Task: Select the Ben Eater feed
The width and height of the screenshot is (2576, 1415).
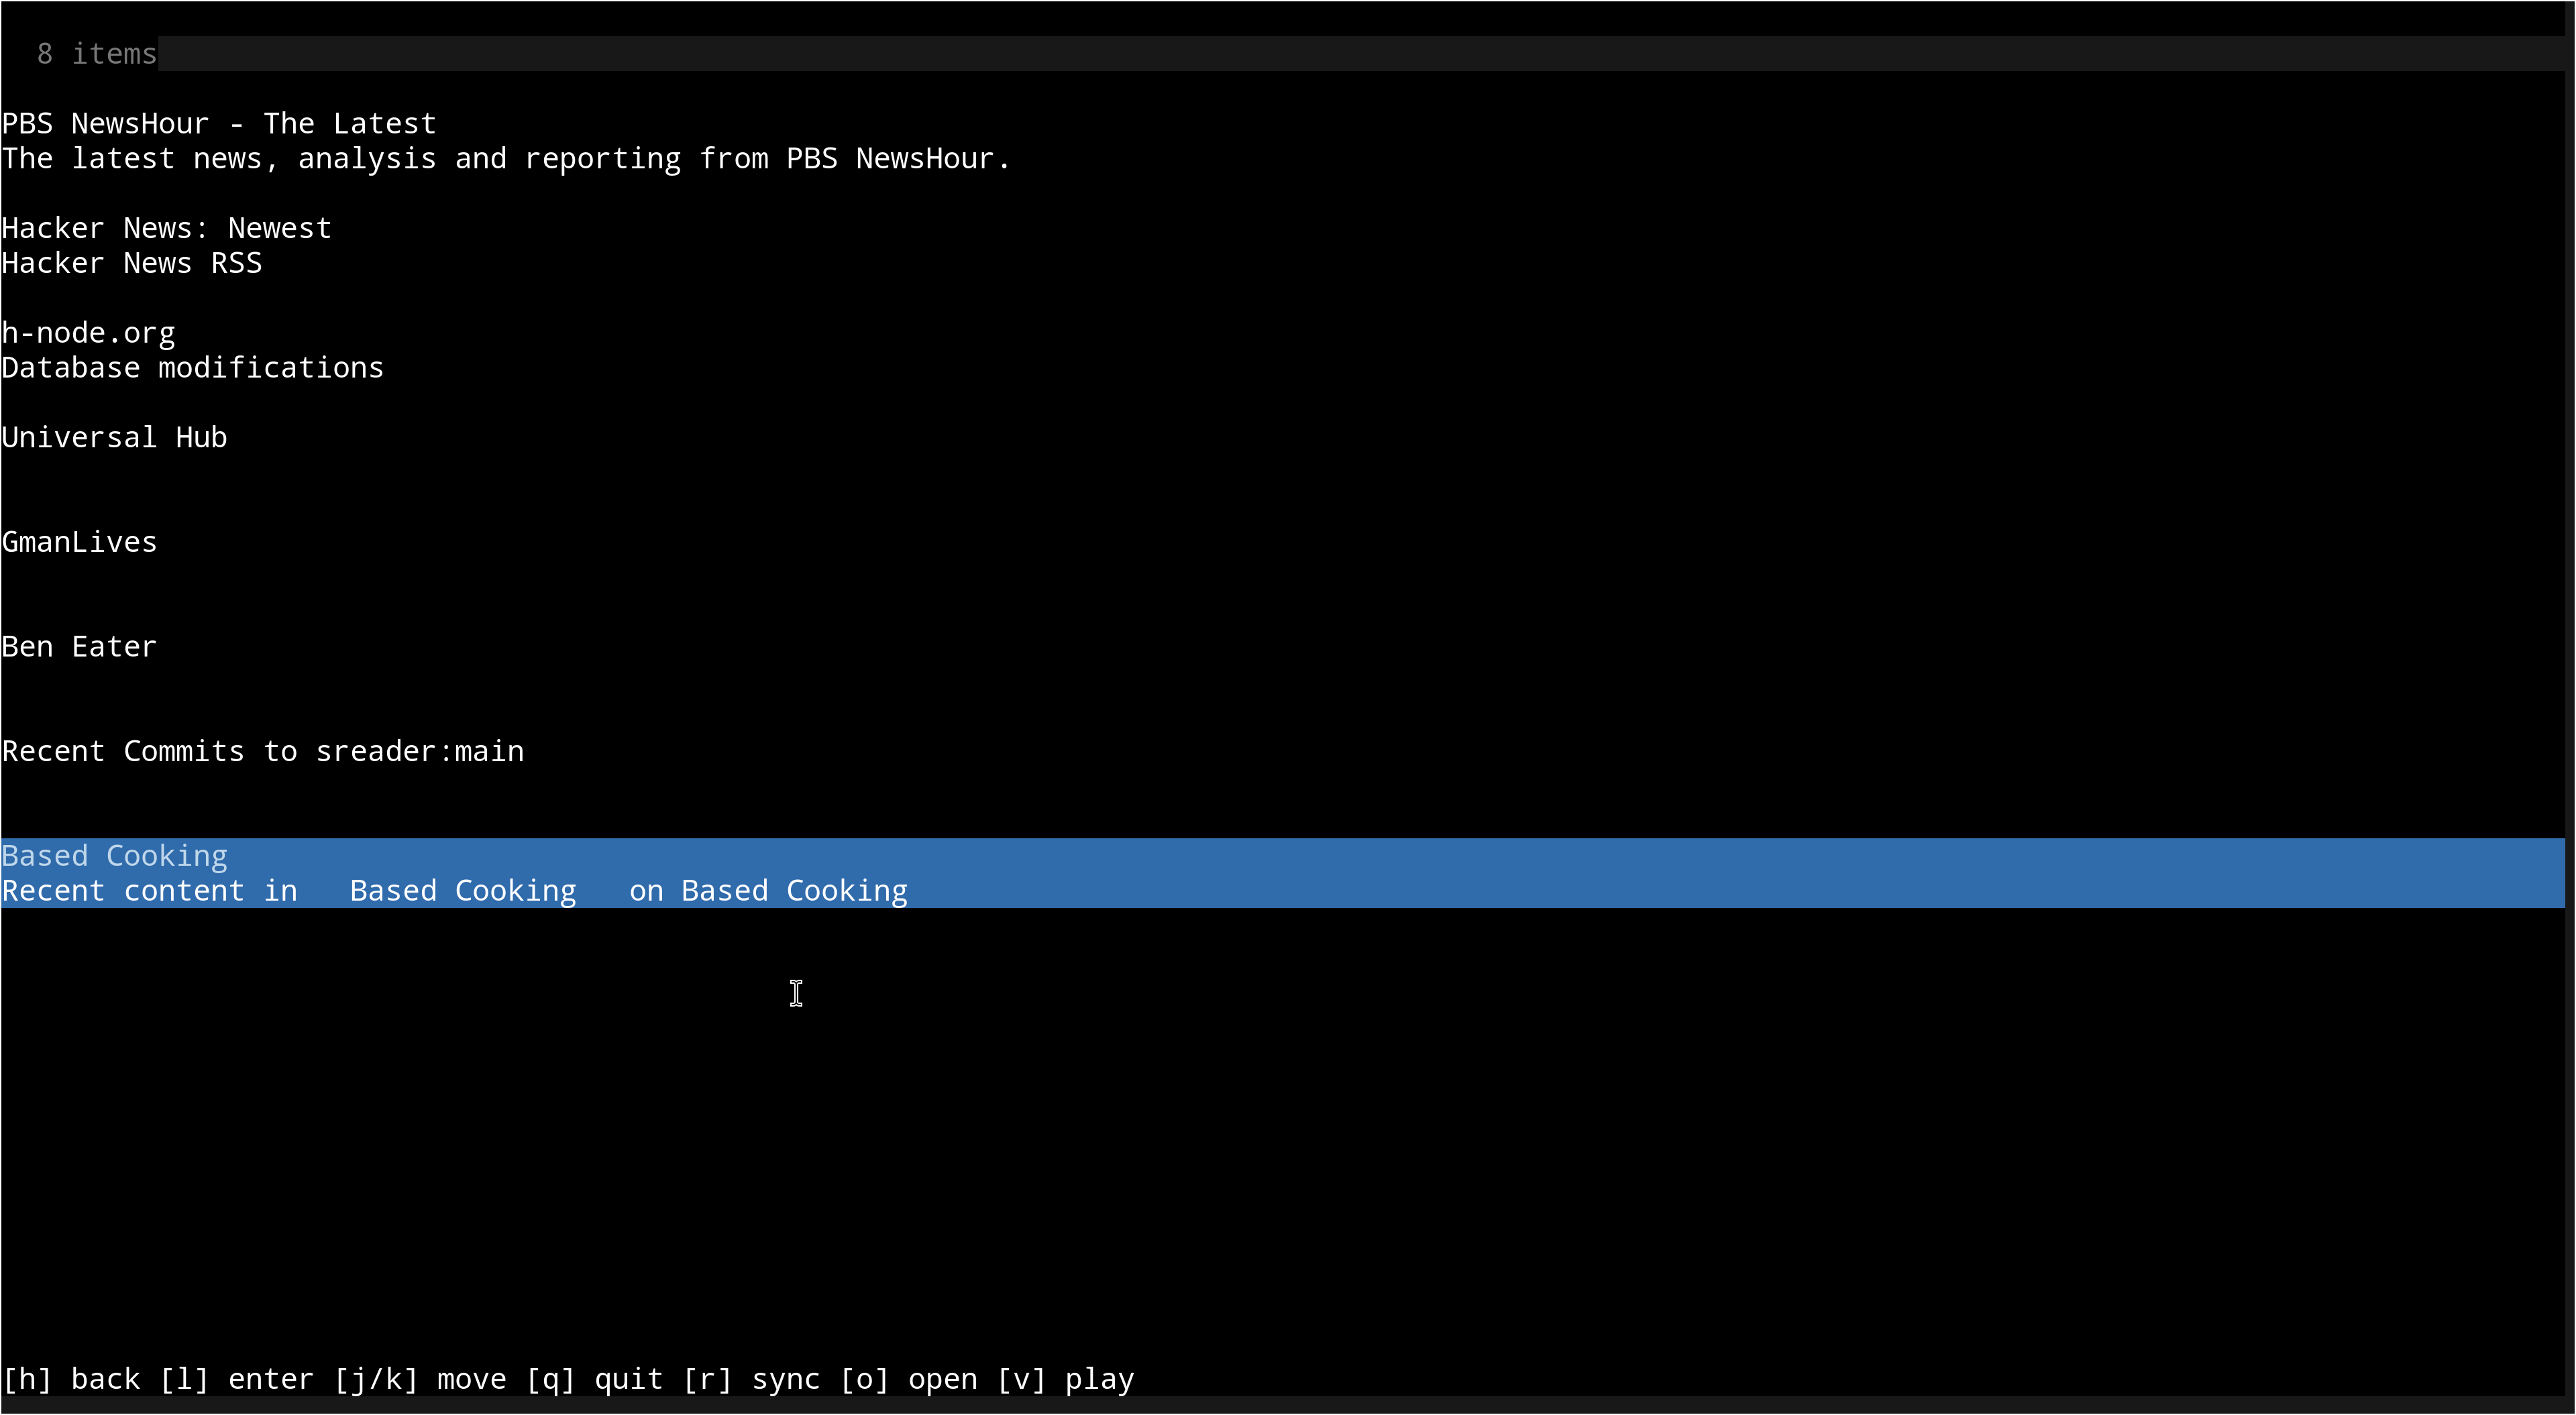Action: click(80, 647)
